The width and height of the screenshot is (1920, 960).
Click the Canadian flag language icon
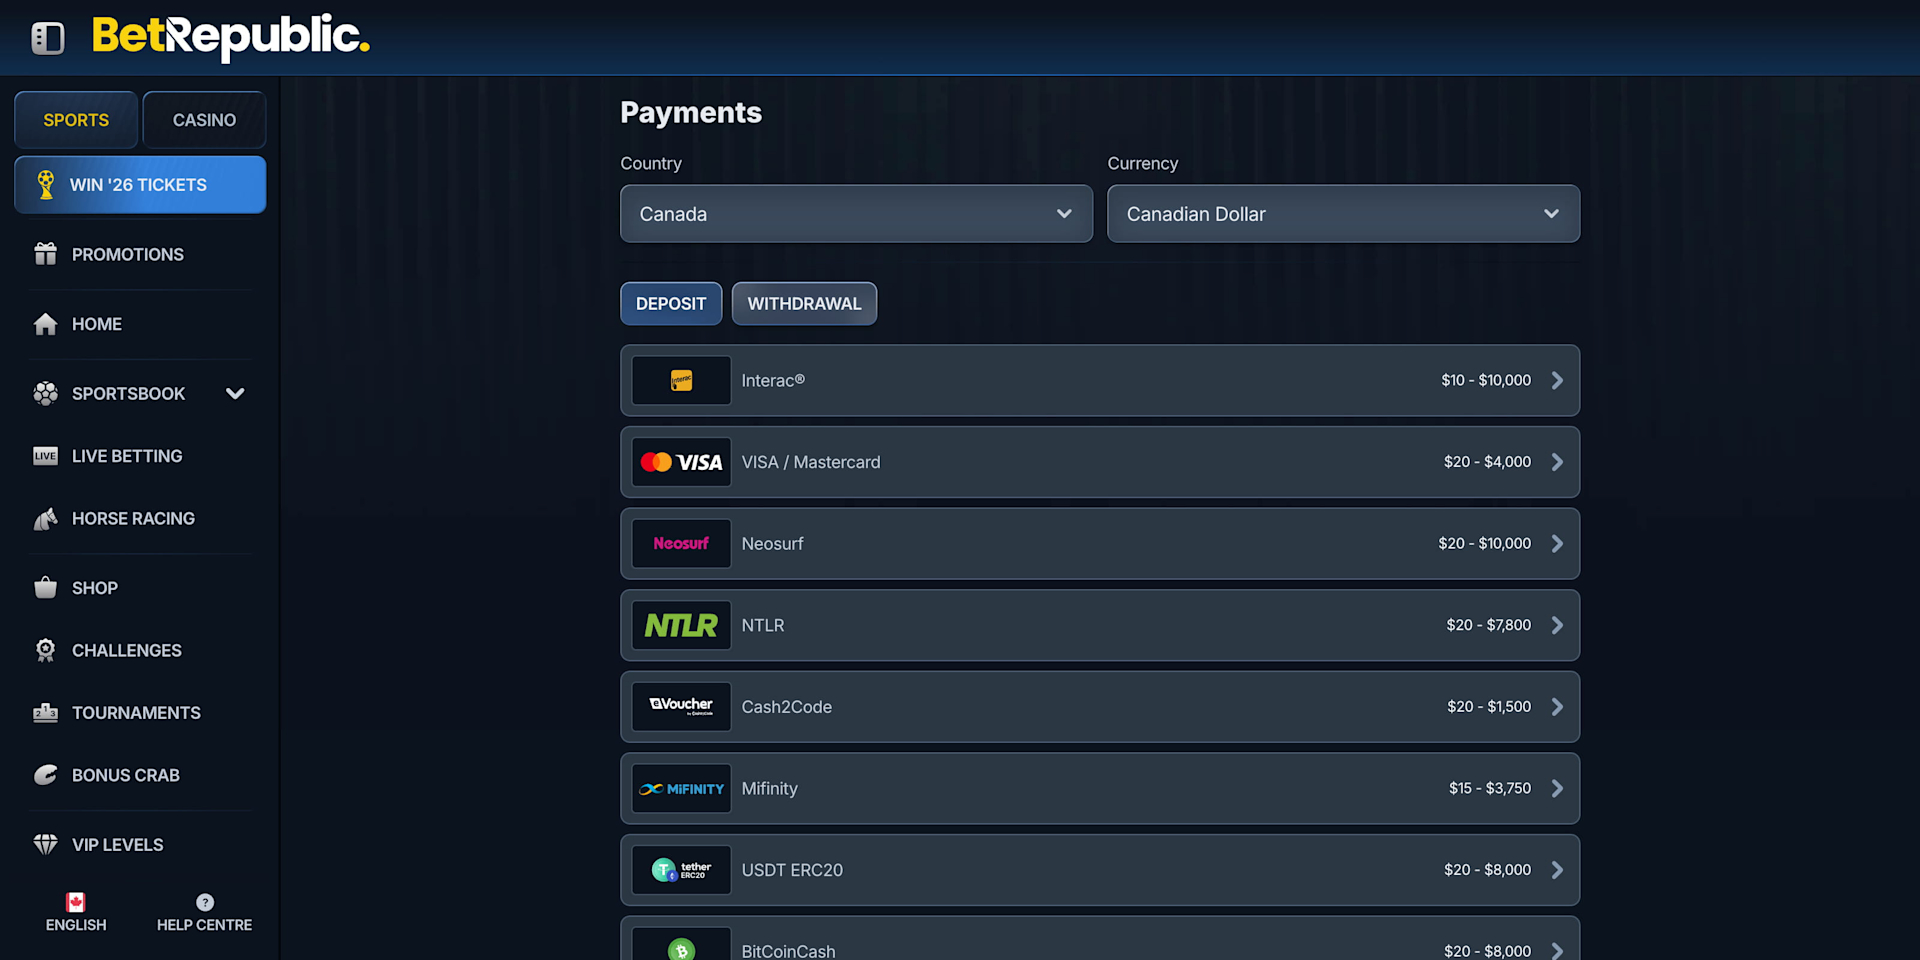(76, 902)
